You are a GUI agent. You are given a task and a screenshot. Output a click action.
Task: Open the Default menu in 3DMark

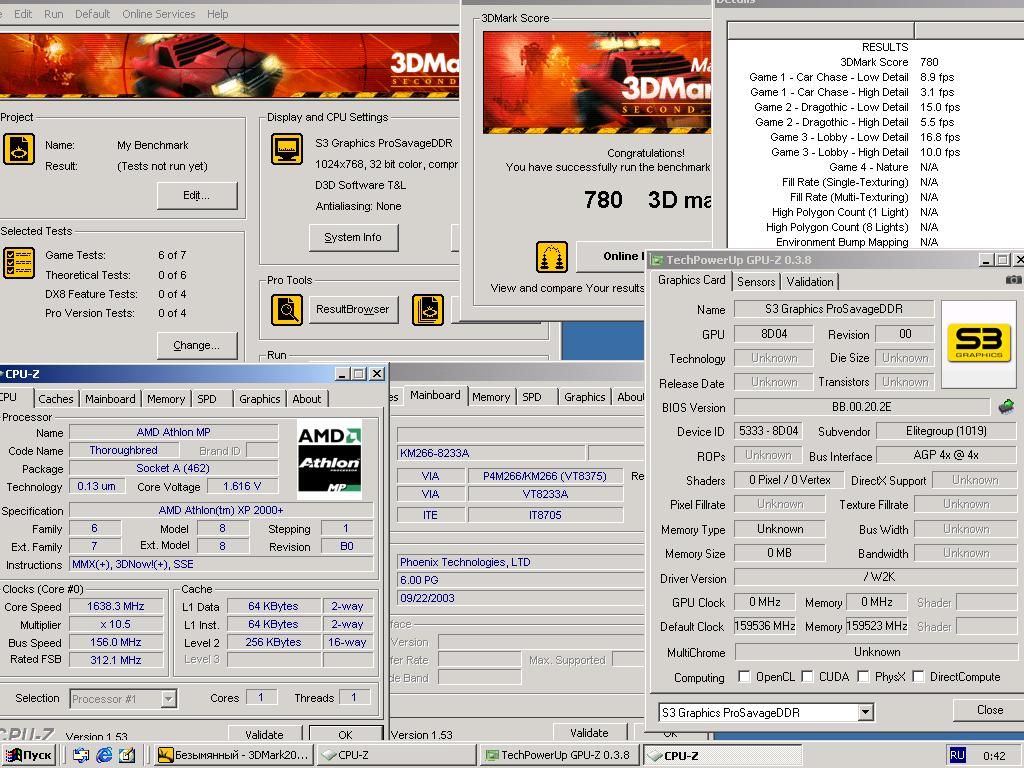(92, 14)
